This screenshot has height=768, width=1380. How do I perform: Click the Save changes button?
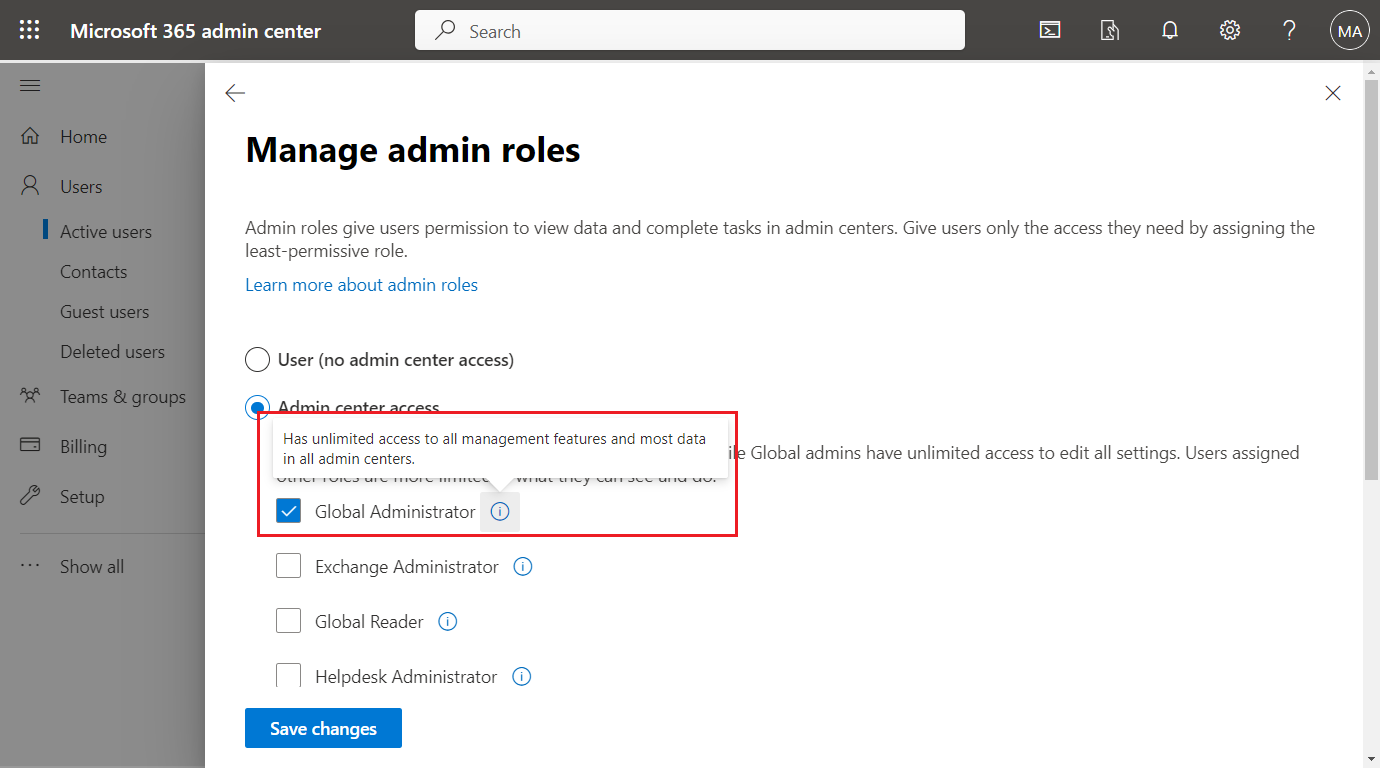[x=323, y=728]
